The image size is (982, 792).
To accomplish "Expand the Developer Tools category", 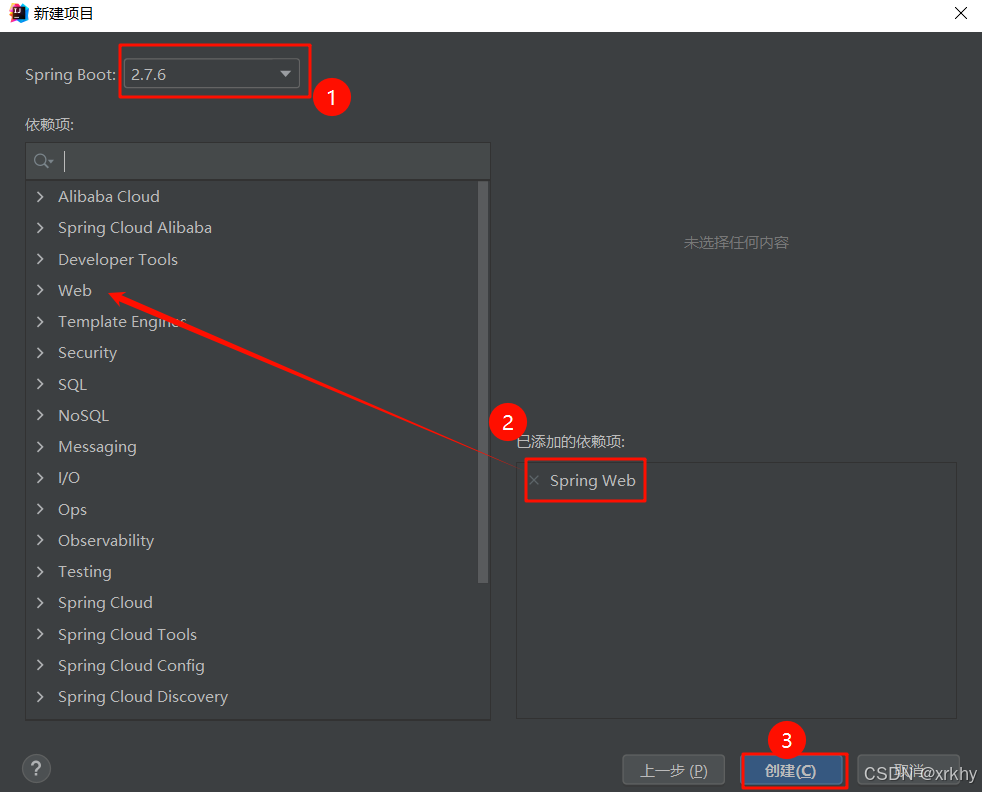I will coord(40,259).
